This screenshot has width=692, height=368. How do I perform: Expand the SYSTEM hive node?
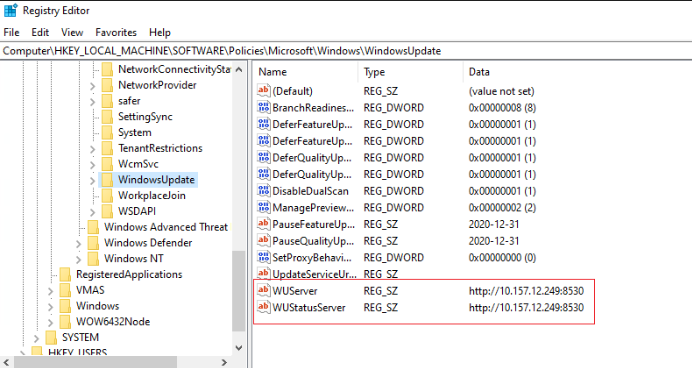coord(36,338)
